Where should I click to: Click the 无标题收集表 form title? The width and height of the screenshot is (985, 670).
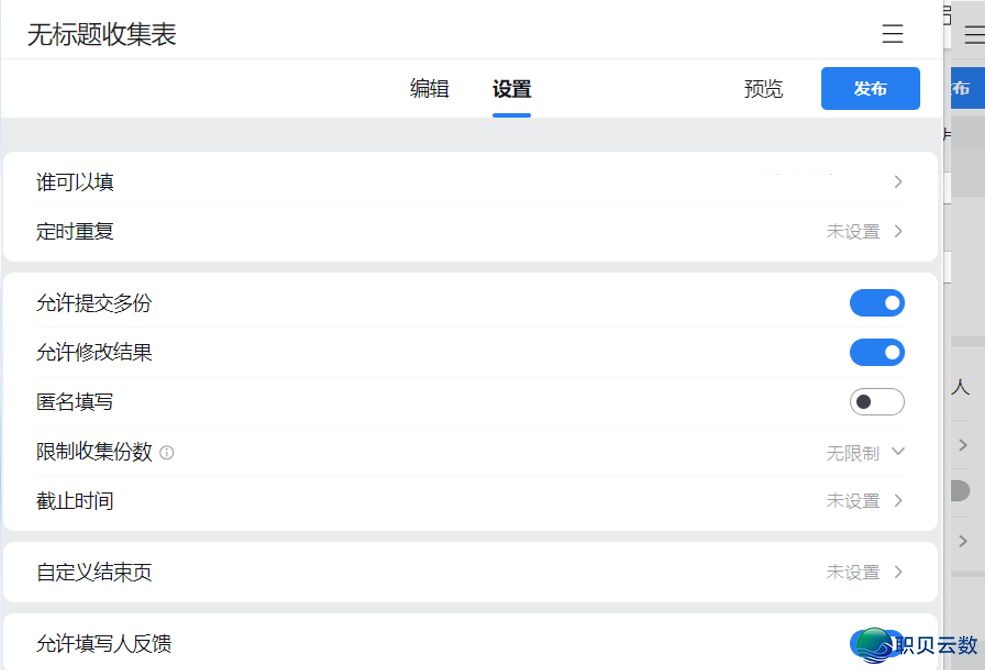[102, 35]
